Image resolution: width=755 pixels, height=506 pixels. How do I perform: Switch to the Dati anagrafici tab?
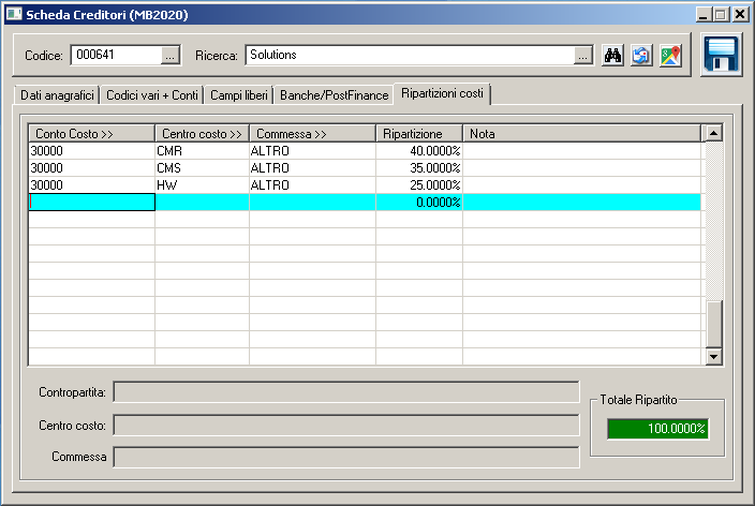57,95
